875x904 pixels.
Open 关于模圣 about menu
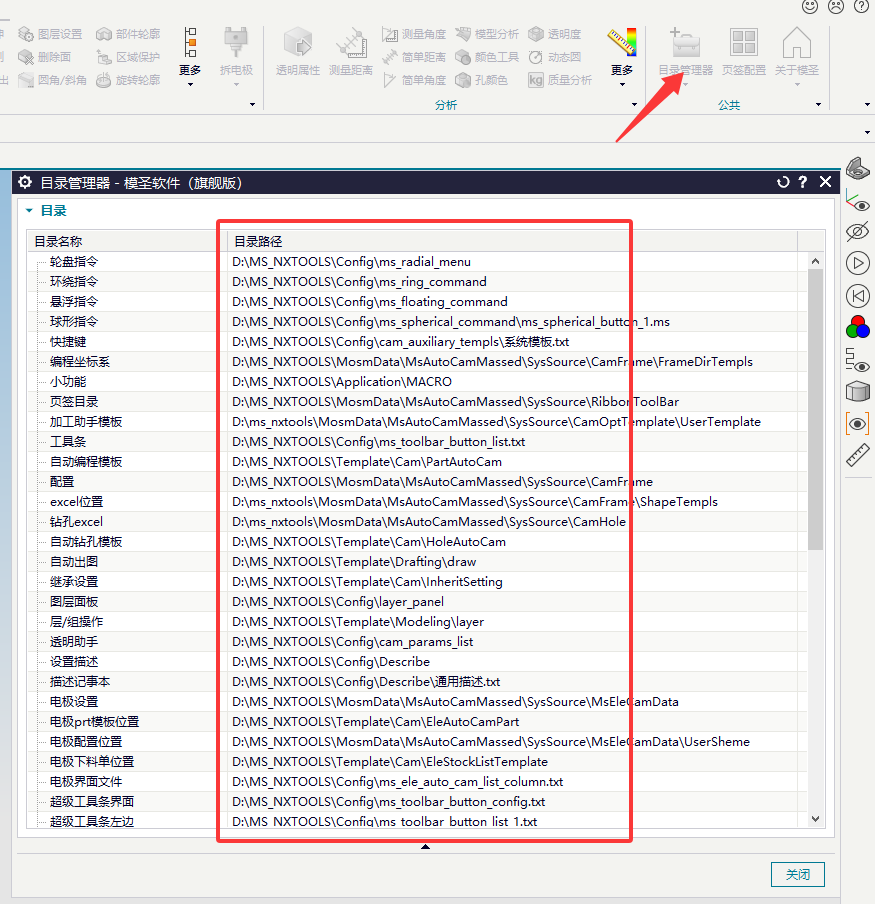click(x=797, y=52)
